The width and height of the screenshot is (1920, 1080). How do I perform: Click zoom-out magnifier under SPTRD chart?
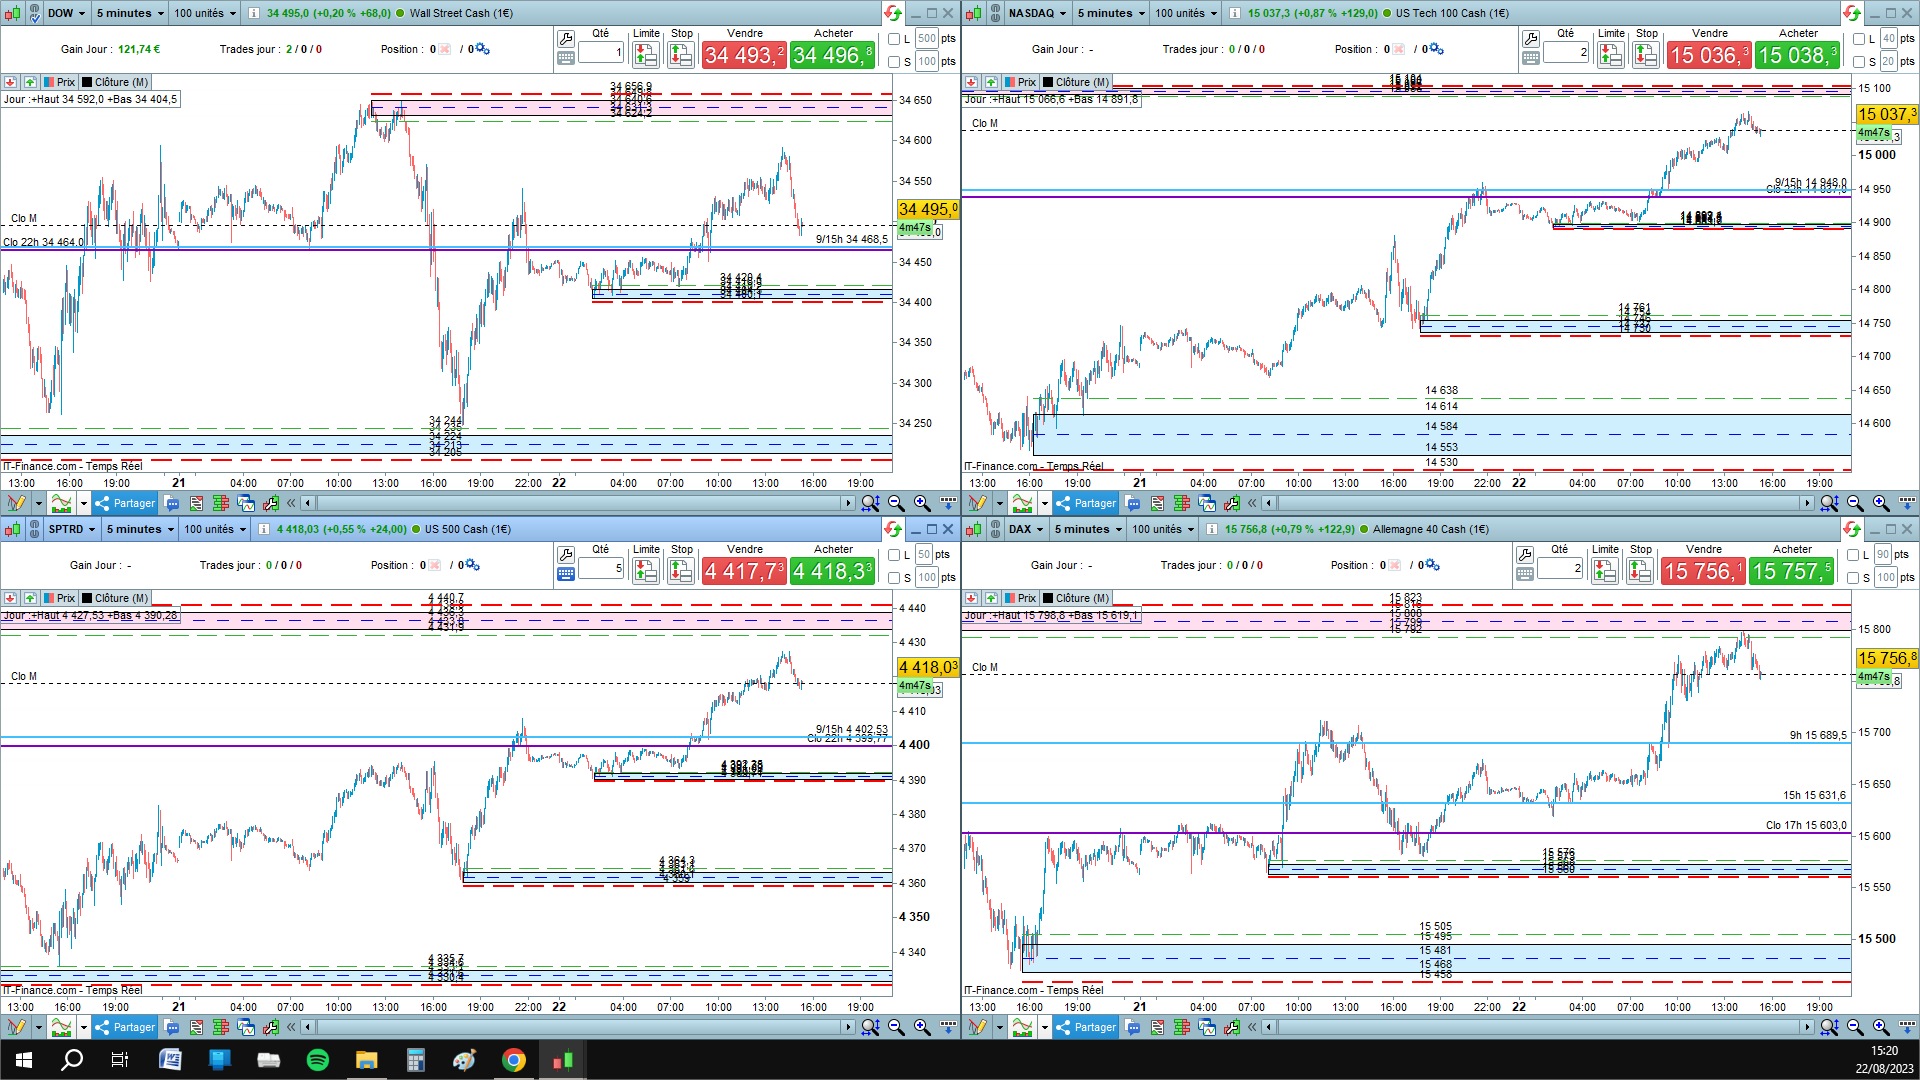896,1027
